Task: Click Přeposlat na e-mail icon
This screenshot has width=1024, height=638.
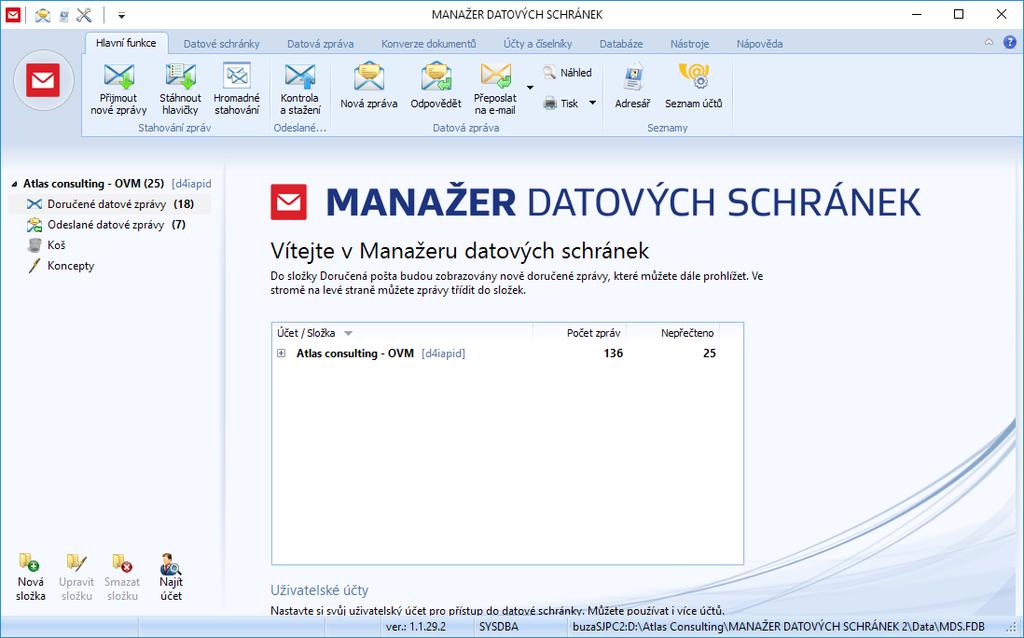Action: [x=495, y=76]
